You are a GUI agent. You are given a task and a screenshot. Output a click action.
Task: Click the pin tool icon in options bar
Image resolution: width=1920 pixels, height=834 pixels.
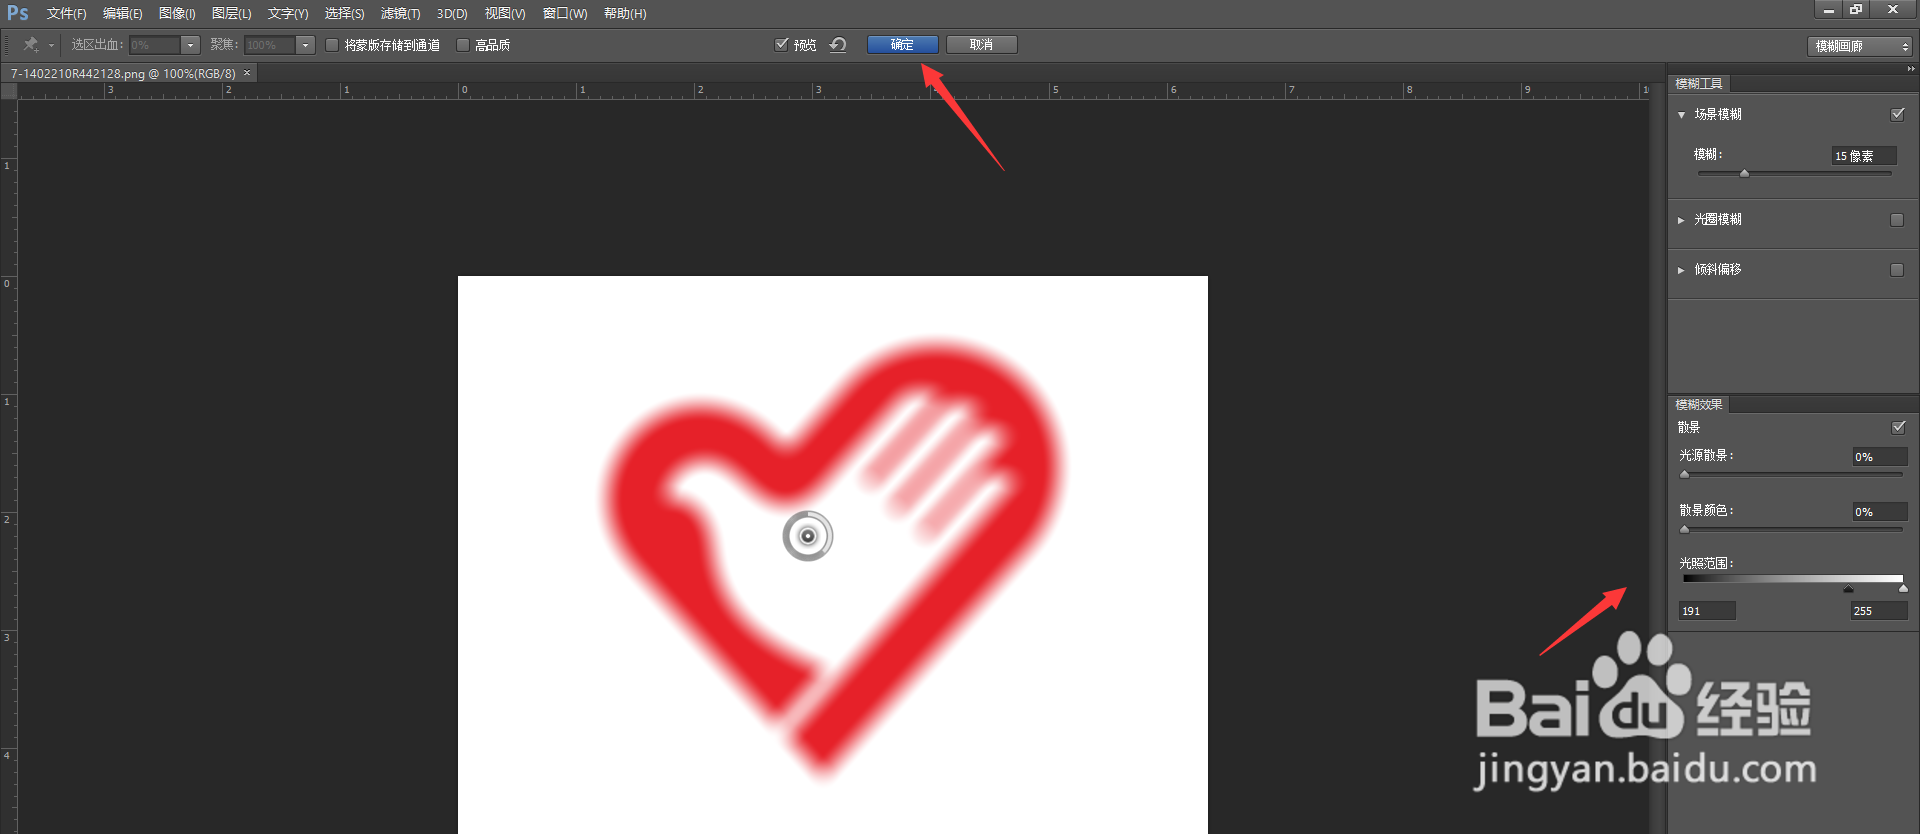pyautogui.click(x=31, y=45)
